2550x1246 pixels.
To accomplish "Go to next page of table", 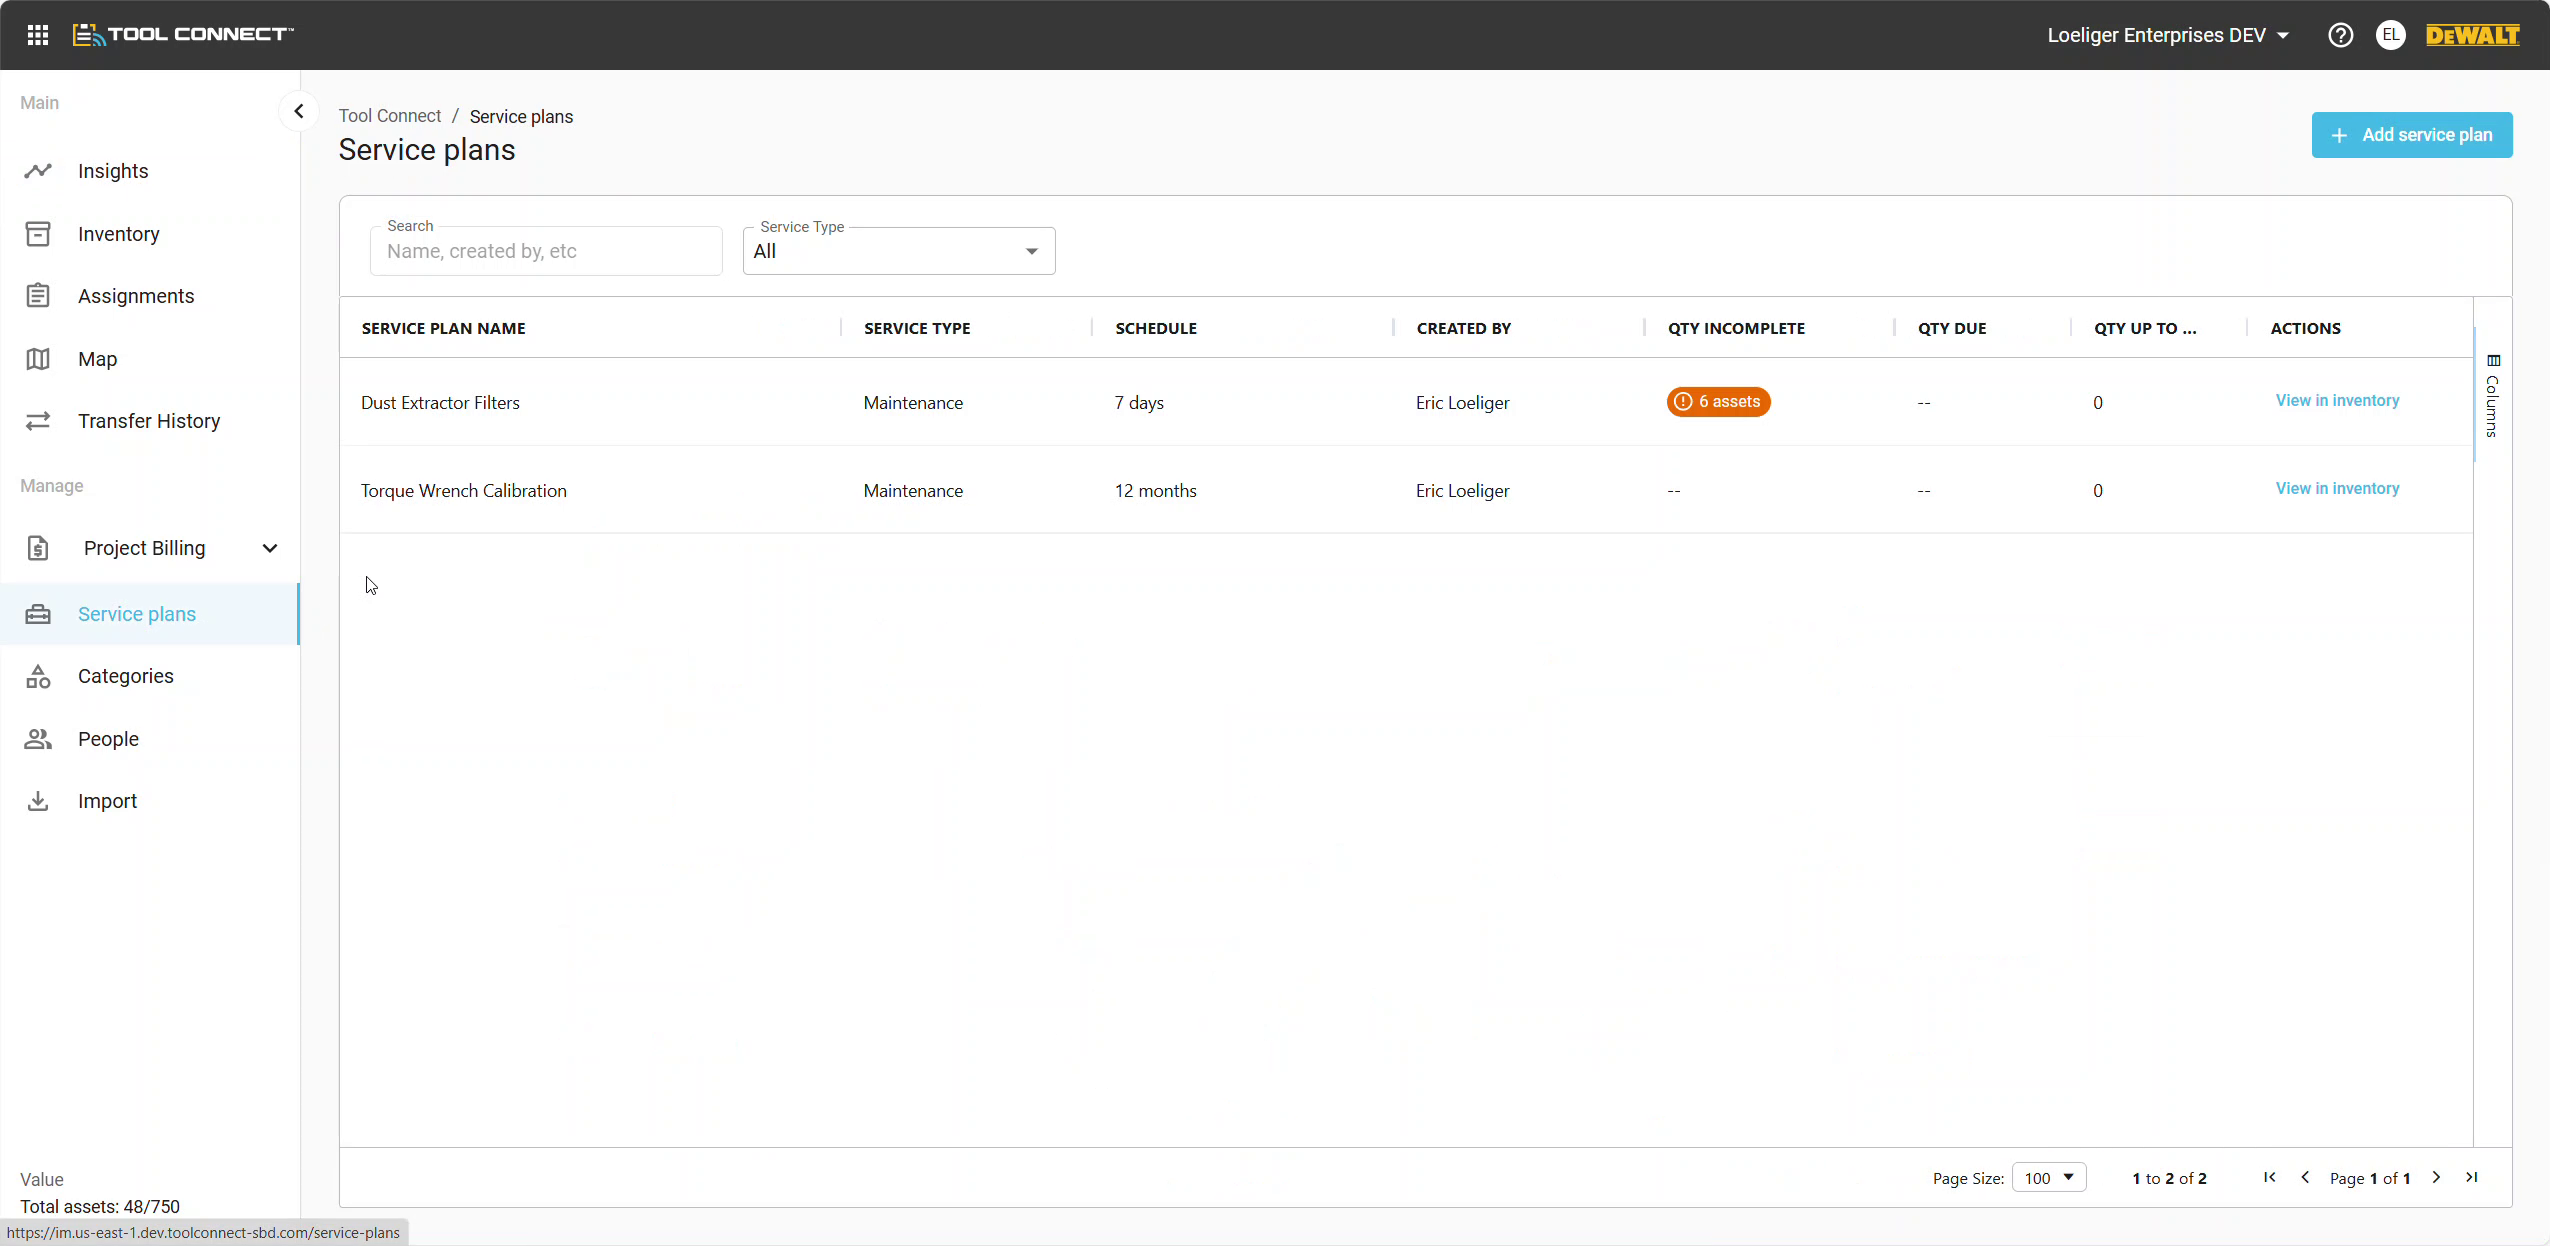I will (2436, 1177).
